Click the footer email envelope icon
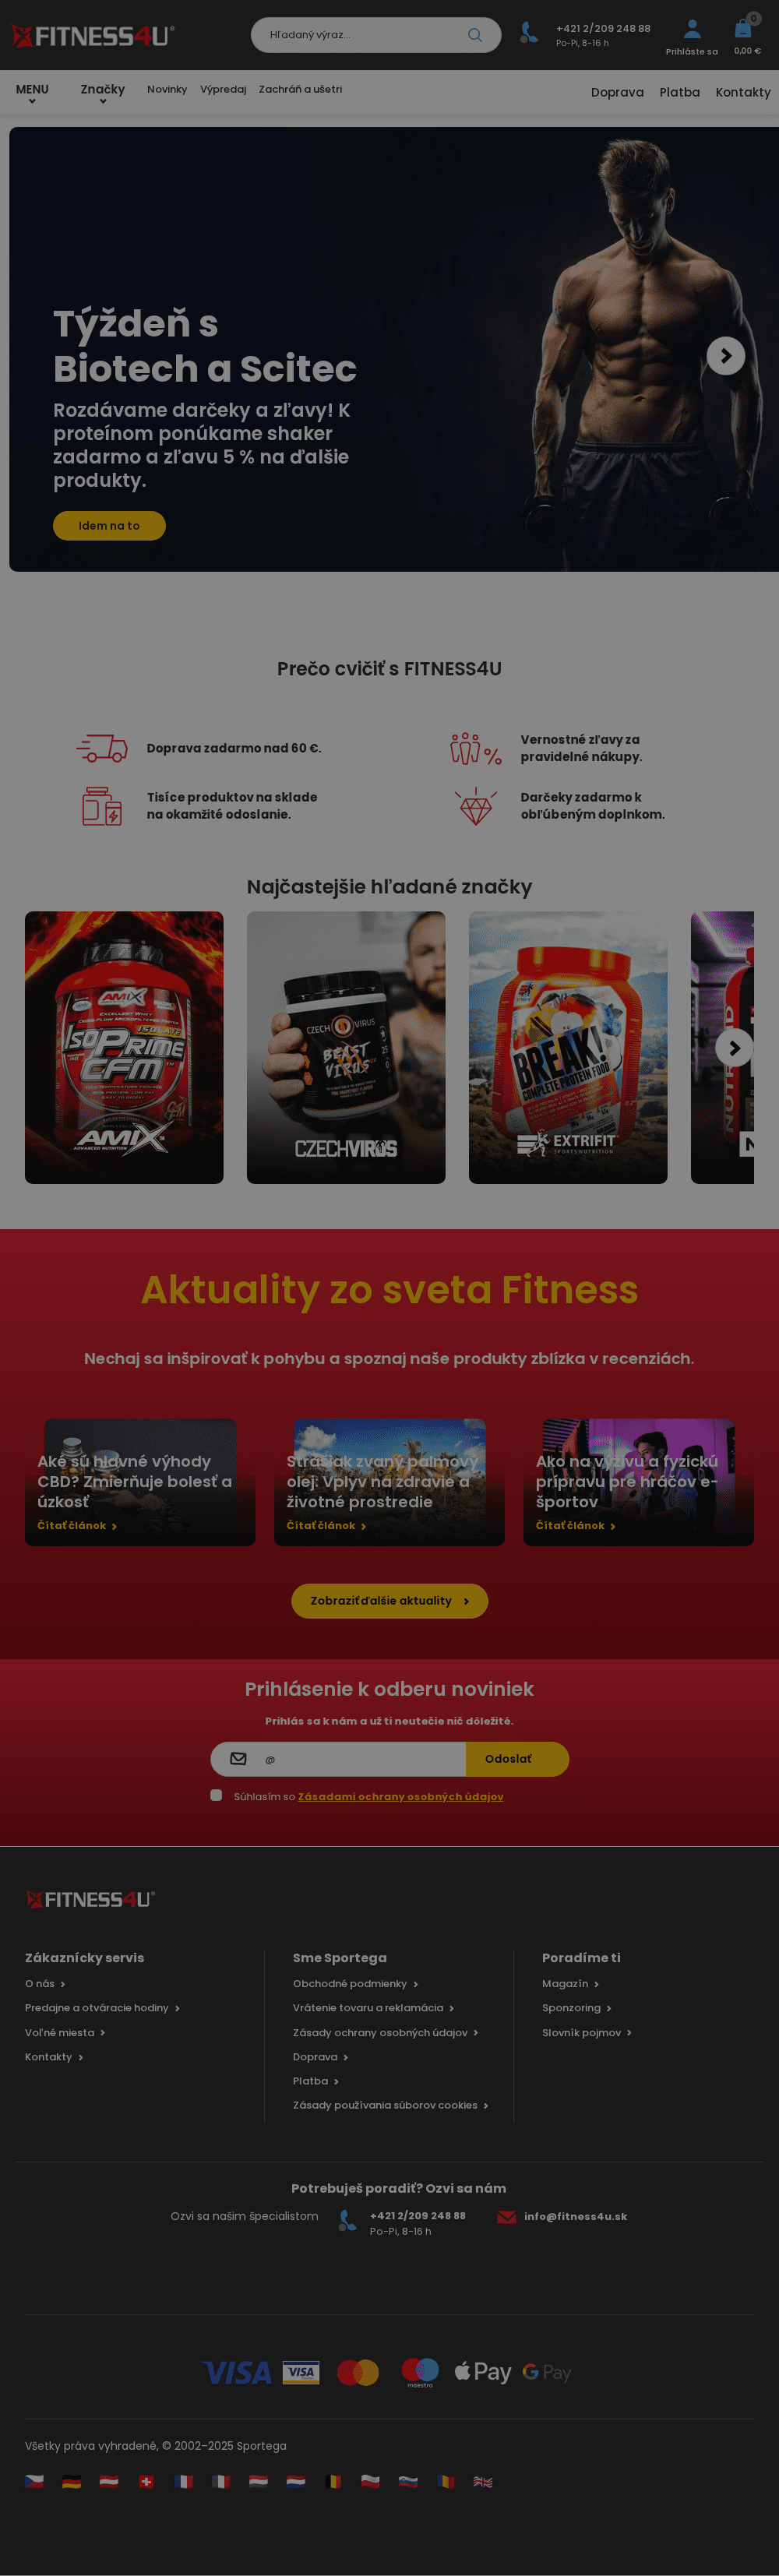The width and height of the screenshot is (779, 2576). tap(507, 2217)
